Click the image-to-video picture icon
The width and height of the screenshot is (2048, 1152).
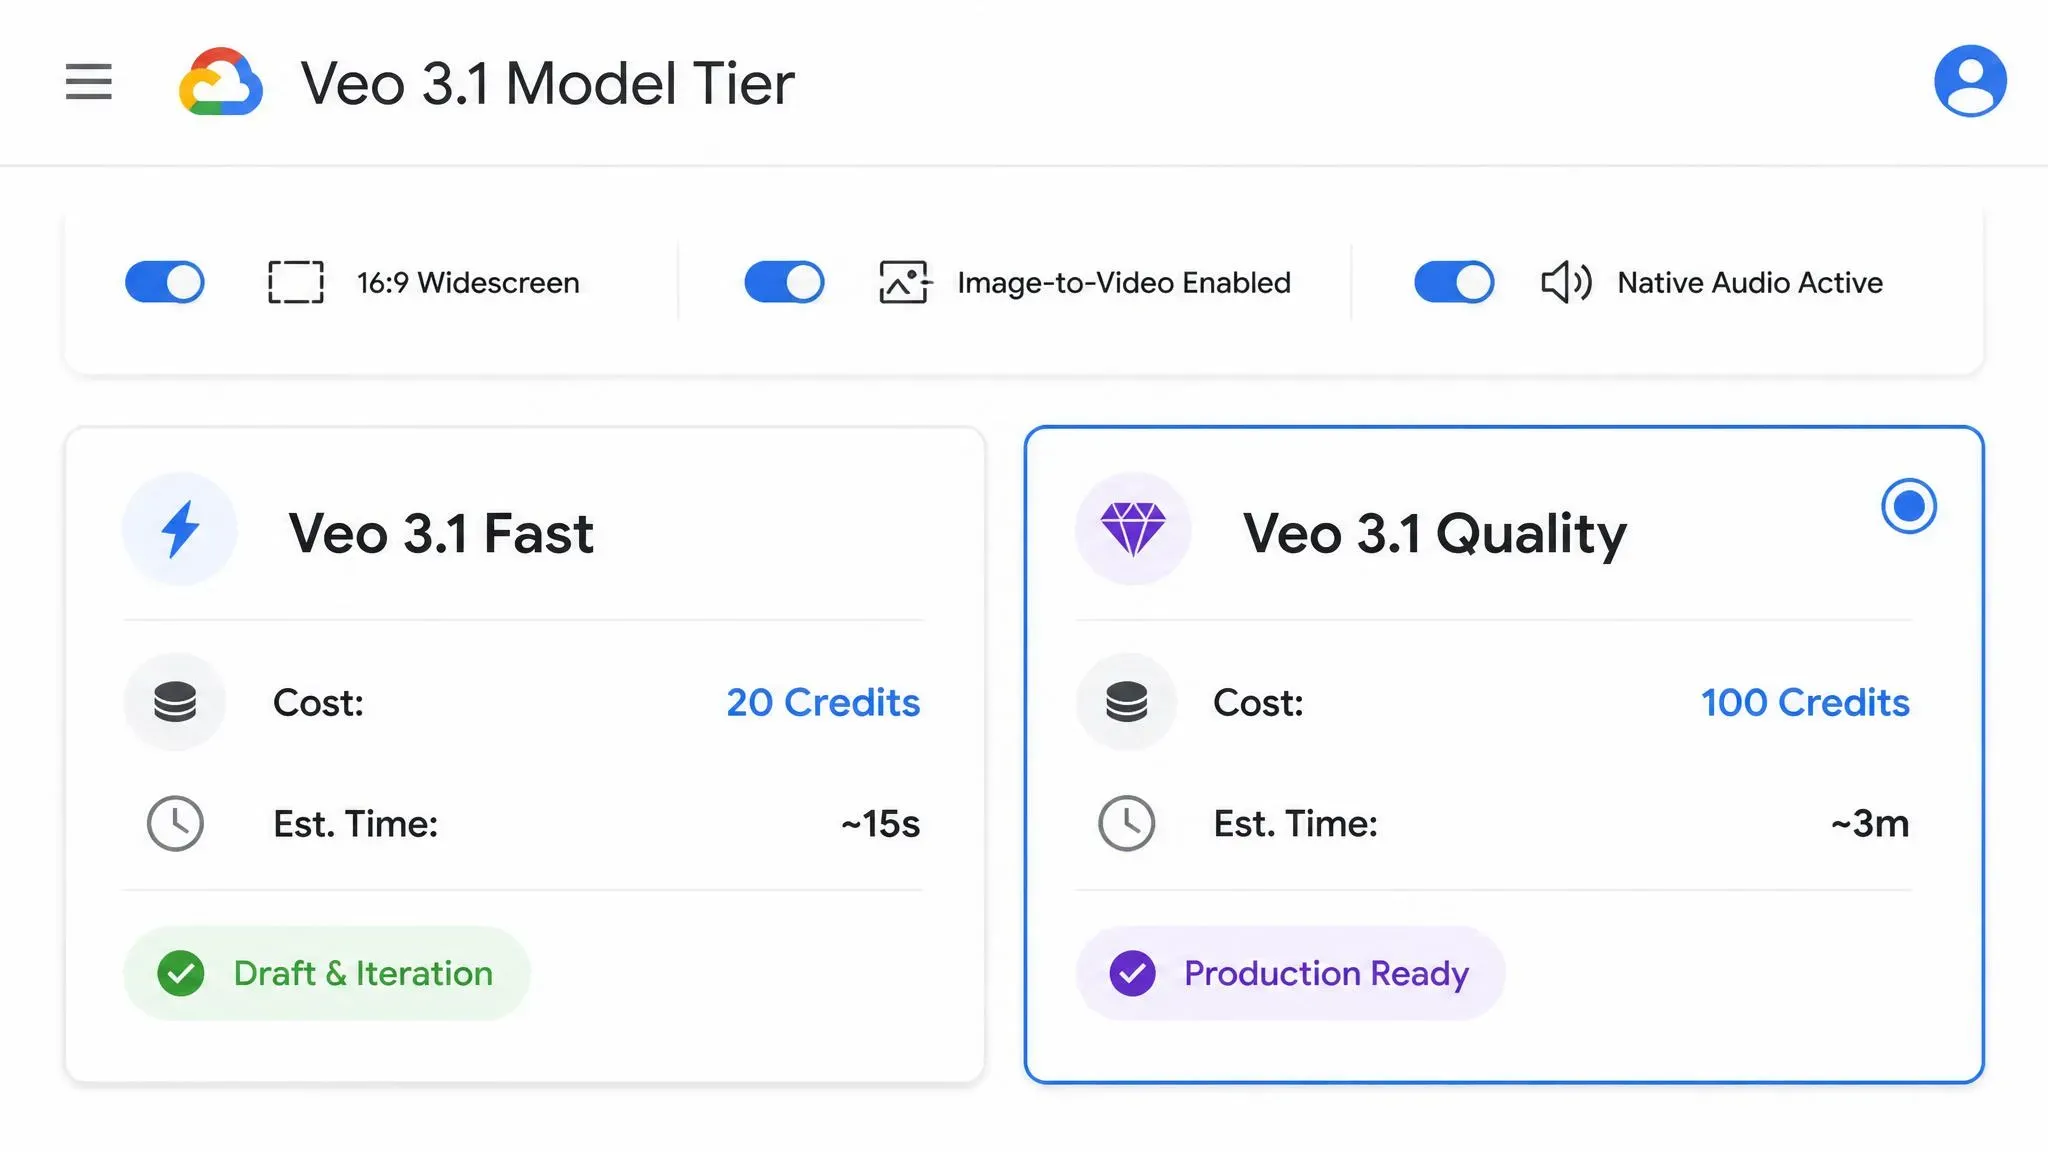pos(905,282)
